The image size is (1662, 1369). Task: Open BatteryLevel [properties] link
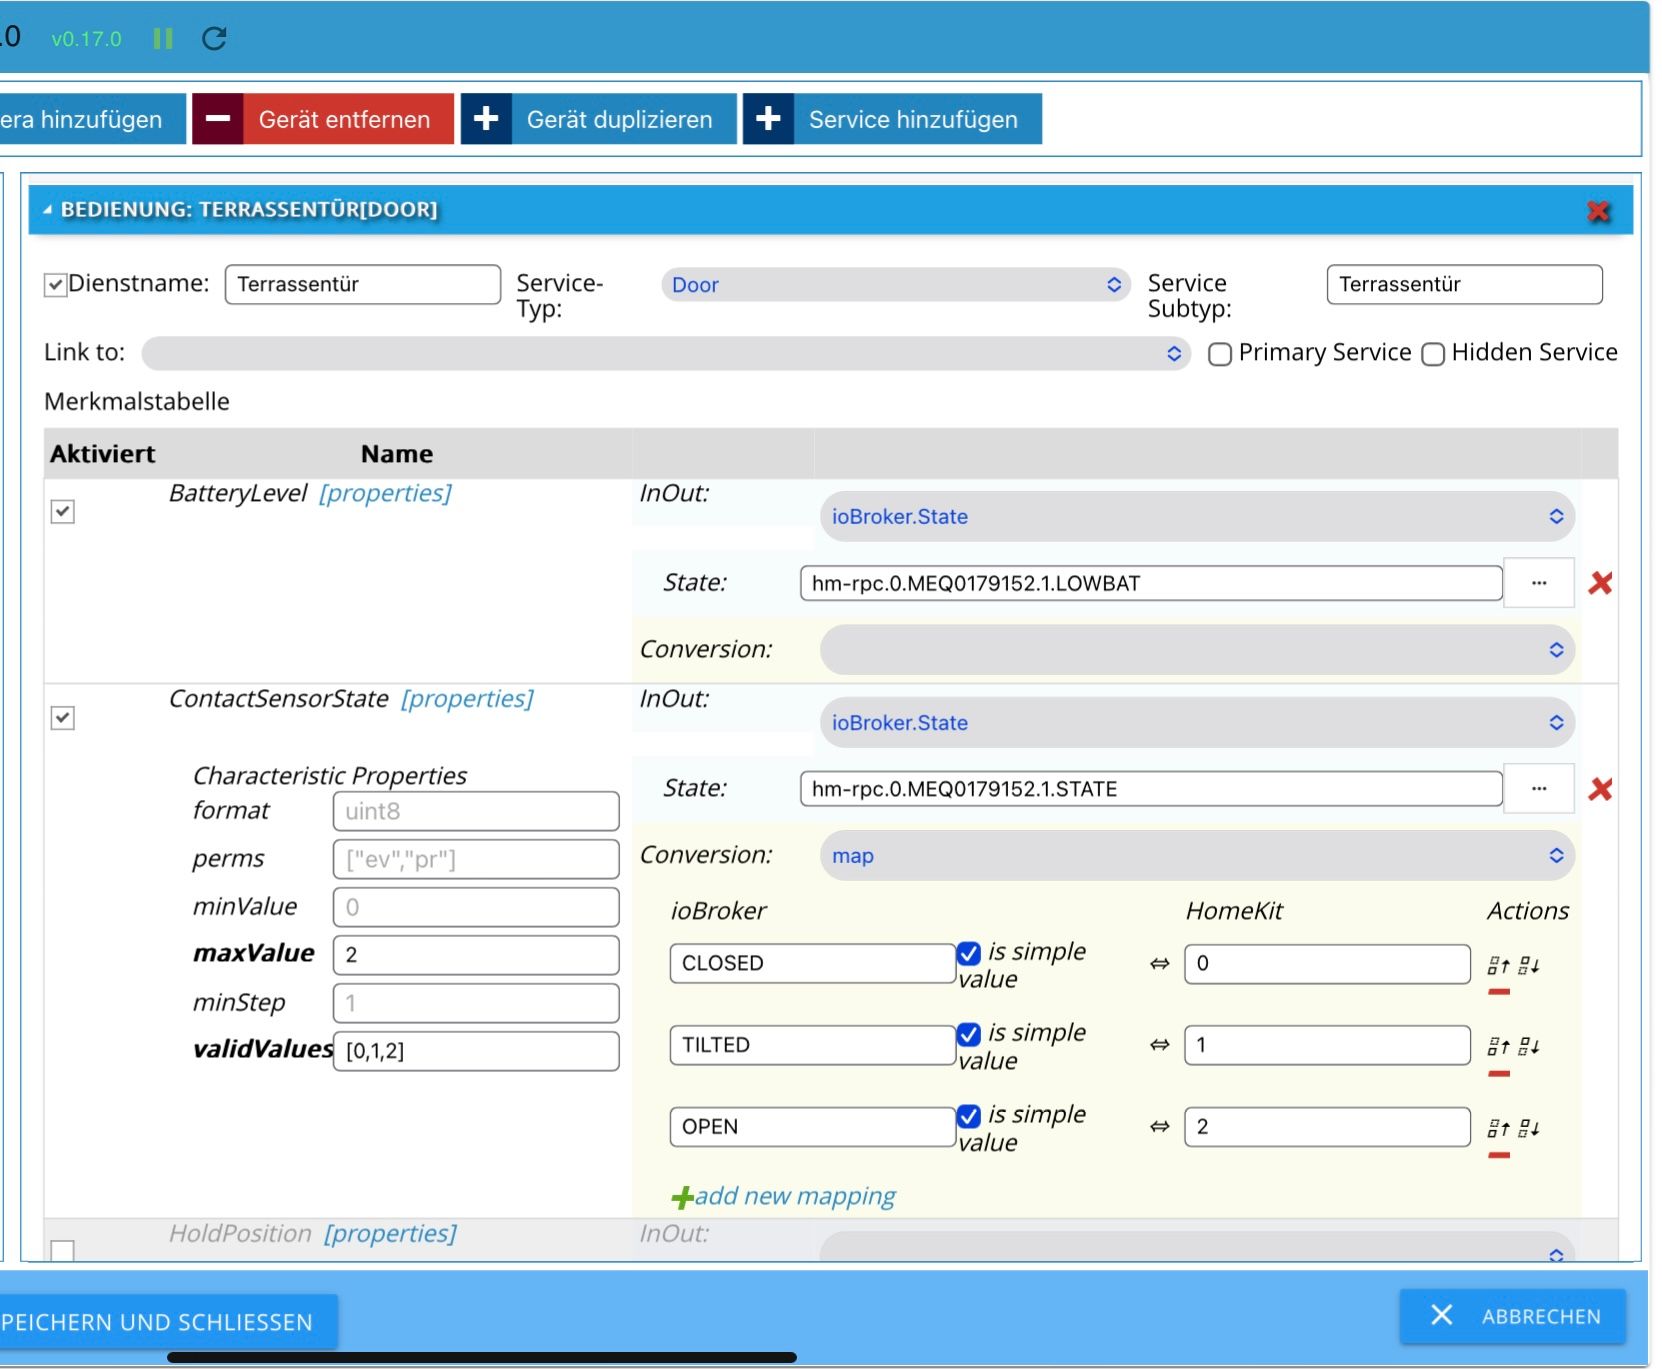click(x=385, y=493)
